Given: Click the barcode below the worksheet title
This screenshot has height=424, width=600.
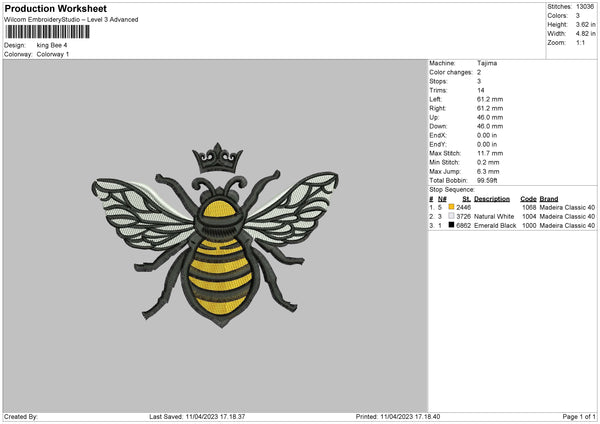Looking at the screenshot, I should [x=48, y=32].
